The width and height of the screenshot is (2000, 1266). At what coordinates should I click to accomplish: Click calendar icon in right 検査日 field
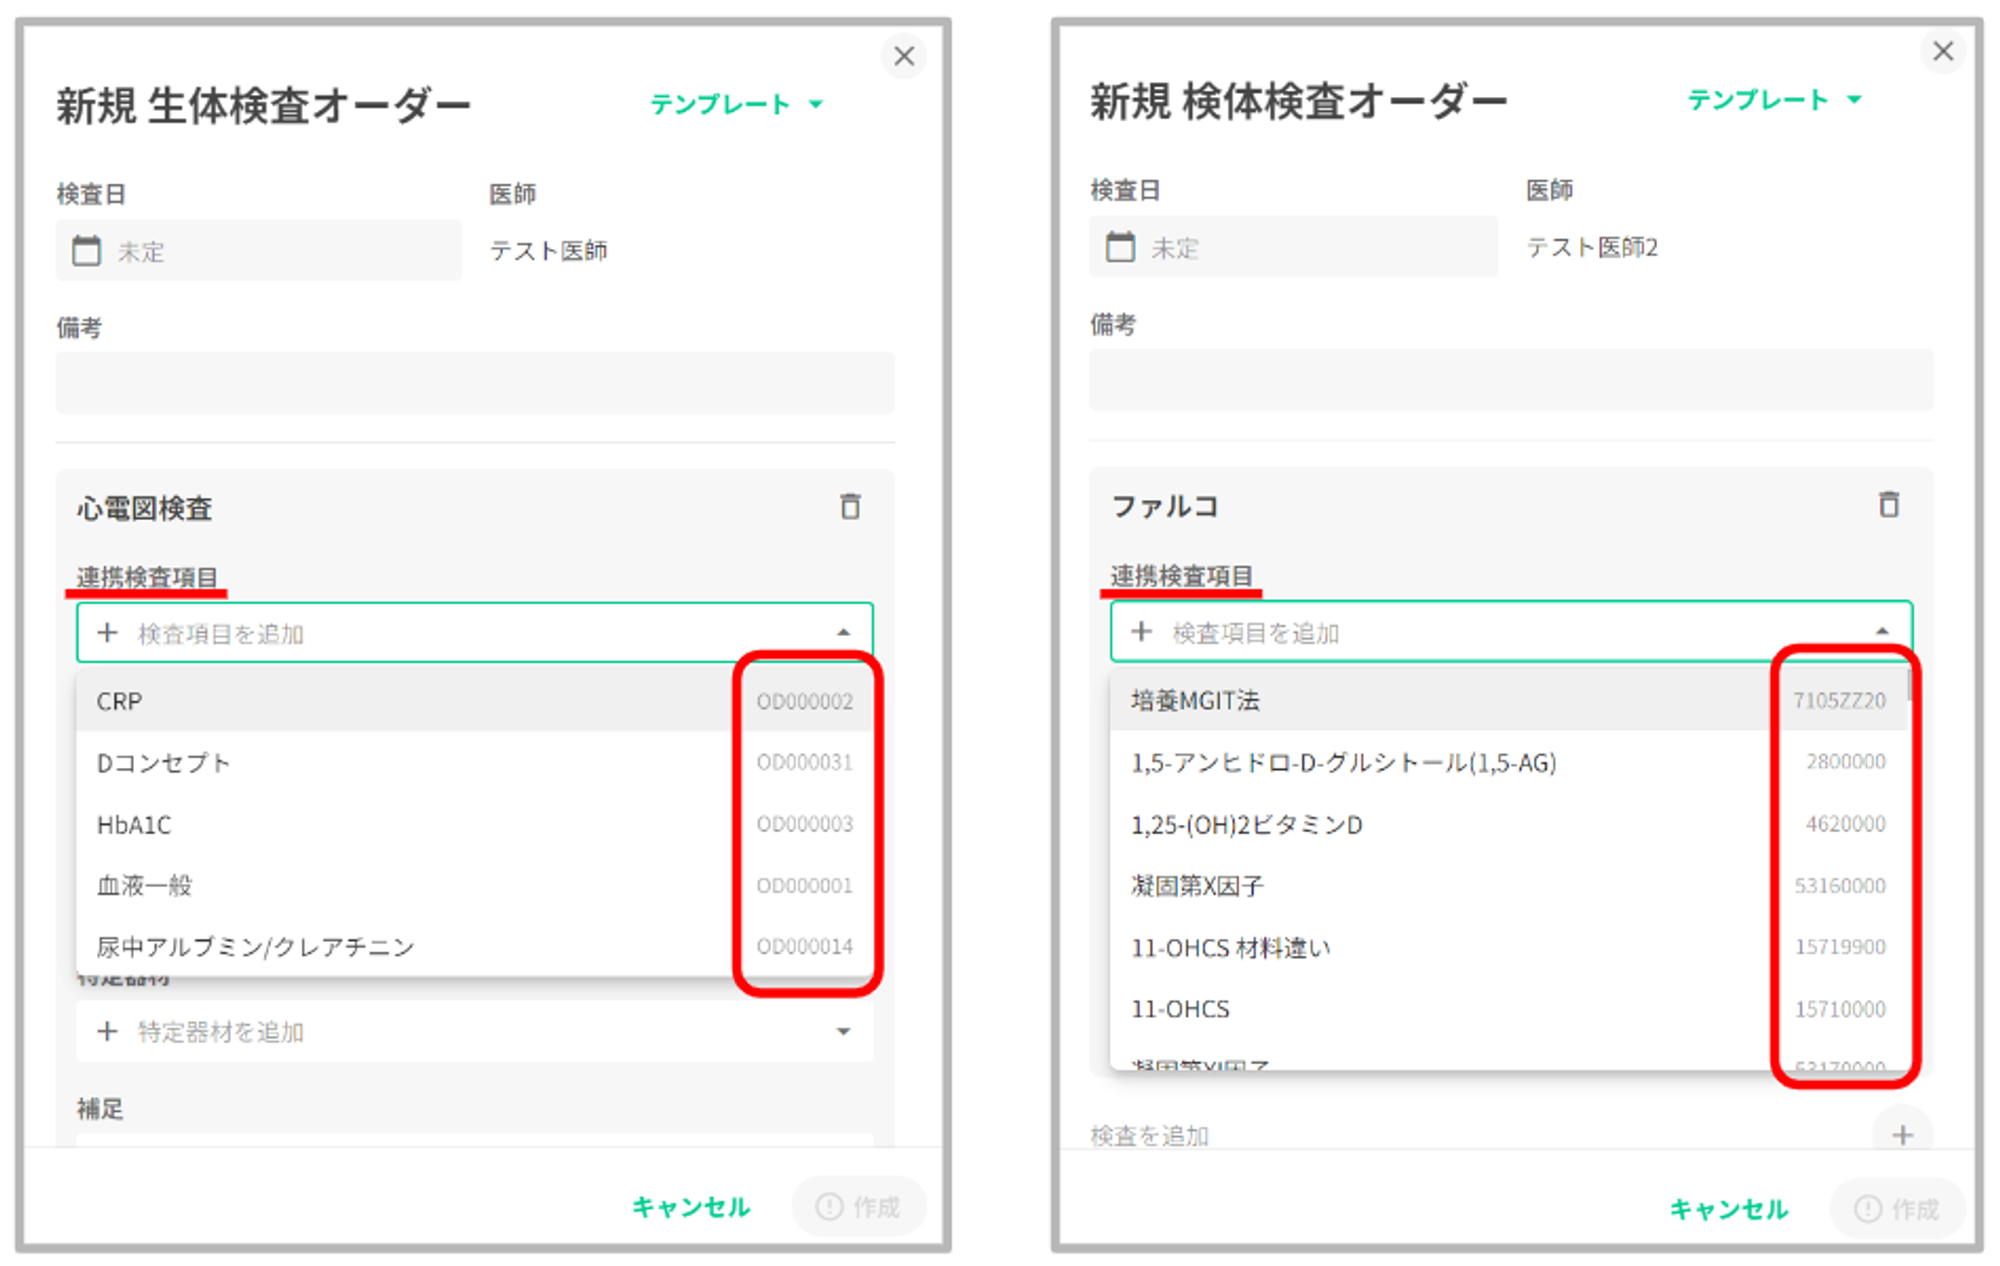[x=1120, y=246]
